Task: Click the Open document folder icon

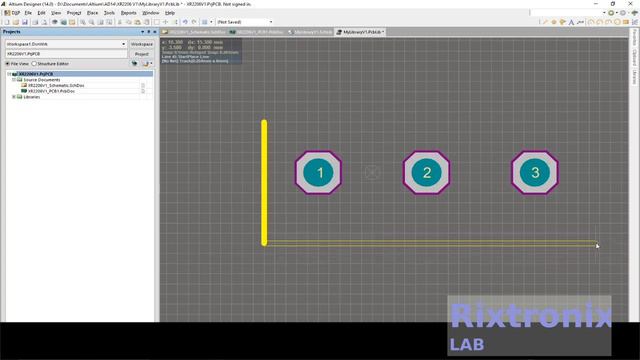Action: pyautogui.click(x=16, y=22)
